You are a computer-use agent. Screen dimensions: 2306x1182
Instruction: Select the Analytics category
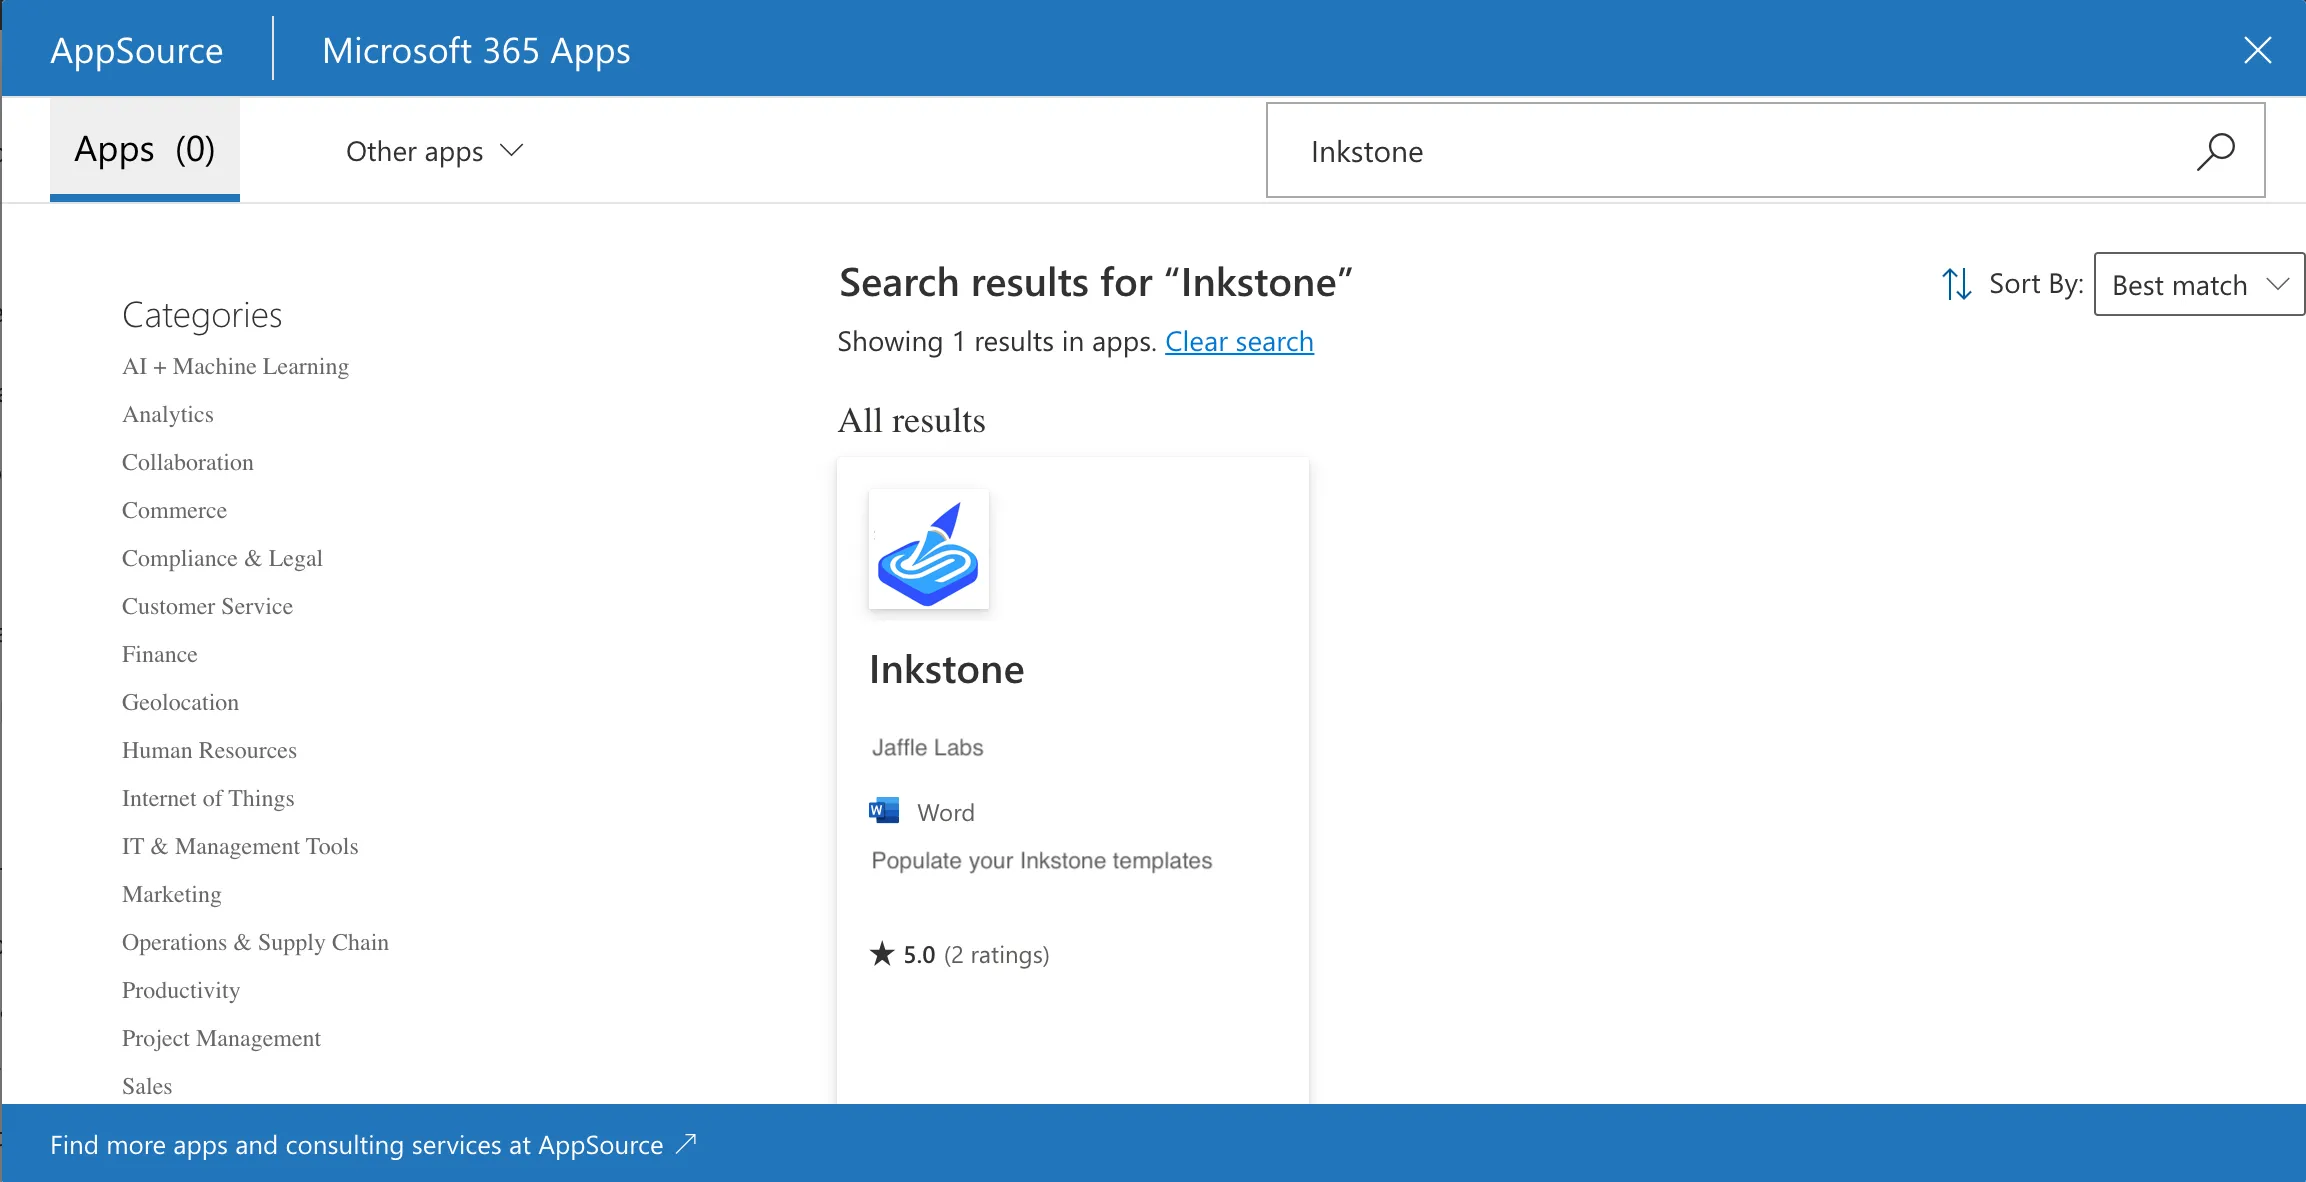tap(168, 414)
